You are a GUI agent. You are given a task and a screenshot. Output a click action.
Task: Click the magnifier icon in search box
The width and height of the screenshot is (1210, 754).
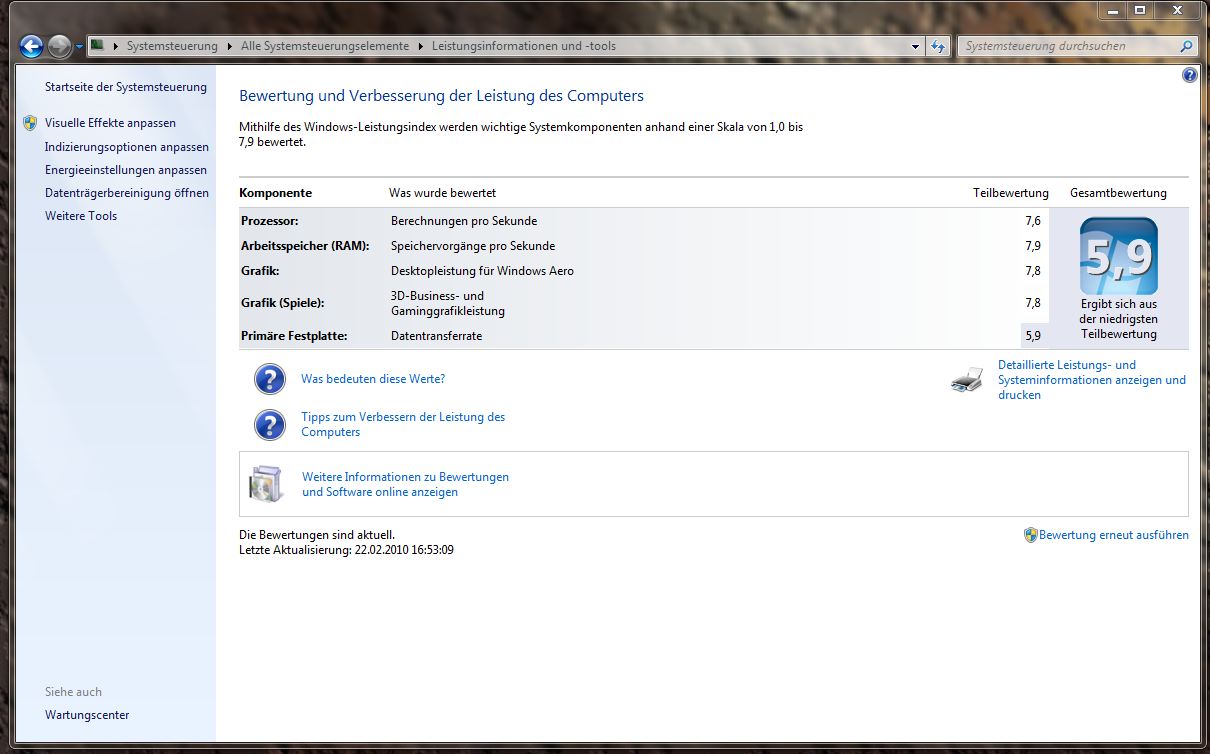1186,46
